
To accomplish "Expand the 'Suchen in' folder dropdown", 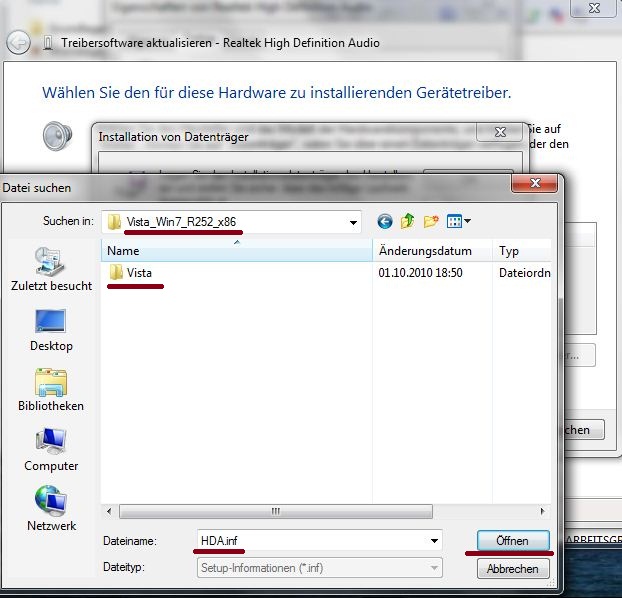I will click(x=353, y=222).
